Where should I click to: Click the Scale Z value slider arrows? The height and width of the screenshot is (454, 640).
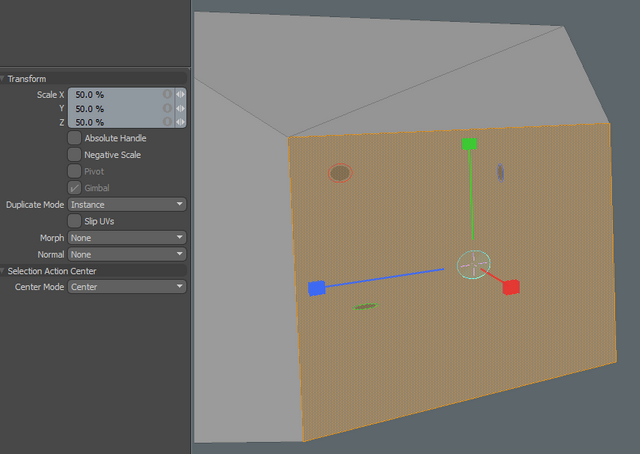point(180,122)
